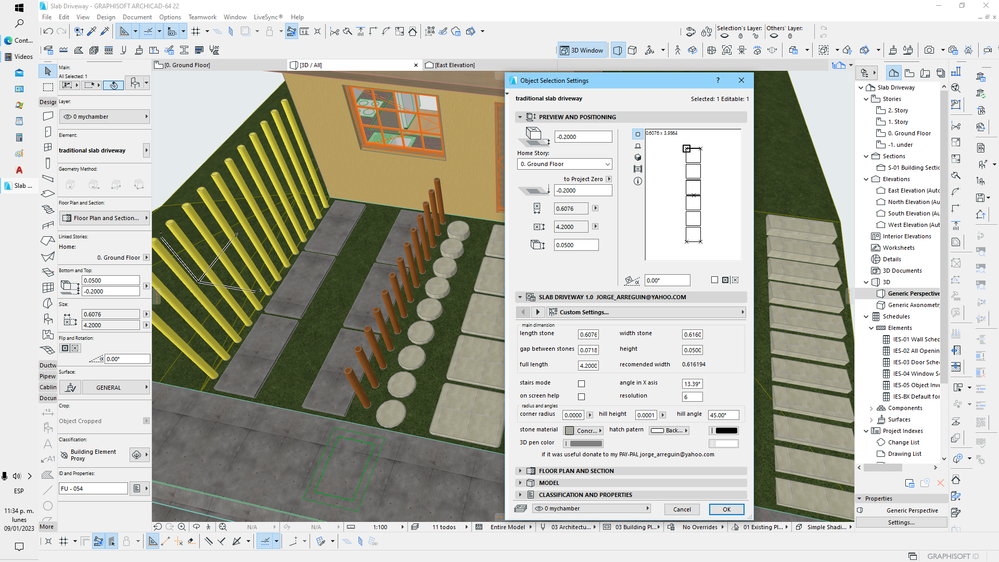This screenshot has height=562, width=999.
Task: Enable the on screen help checkbox
Action: pos(581,397)
